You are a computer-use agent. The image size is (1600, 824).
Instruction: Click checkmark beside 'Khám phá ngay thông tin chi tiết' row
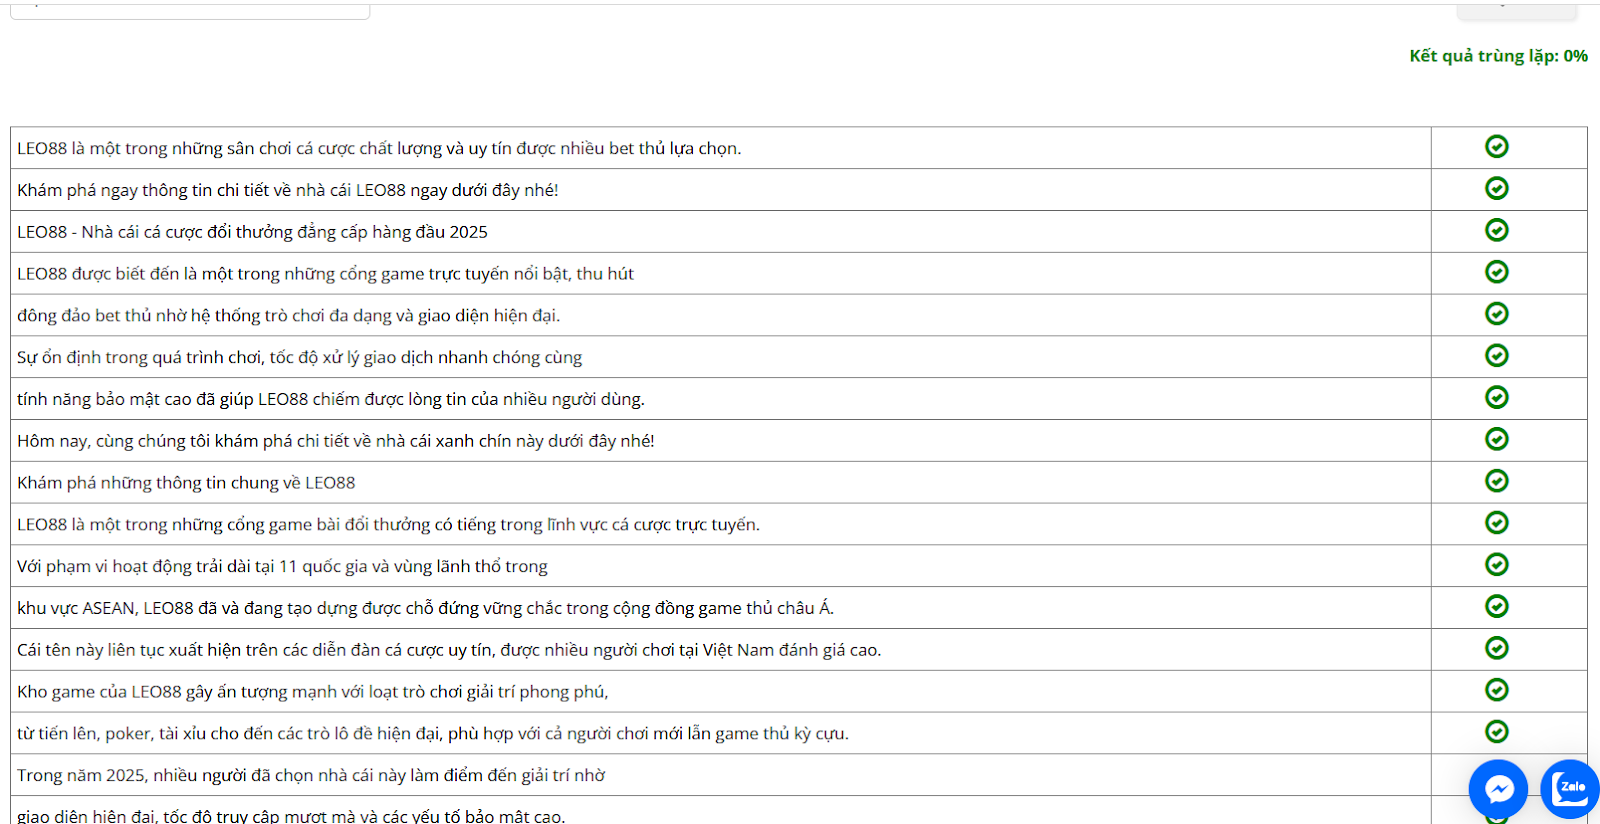[x=1496, y=189]
